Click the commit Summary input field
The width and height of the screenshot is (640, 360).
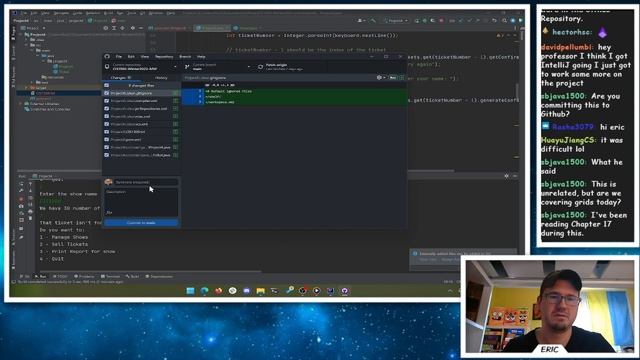pos(147,182)
